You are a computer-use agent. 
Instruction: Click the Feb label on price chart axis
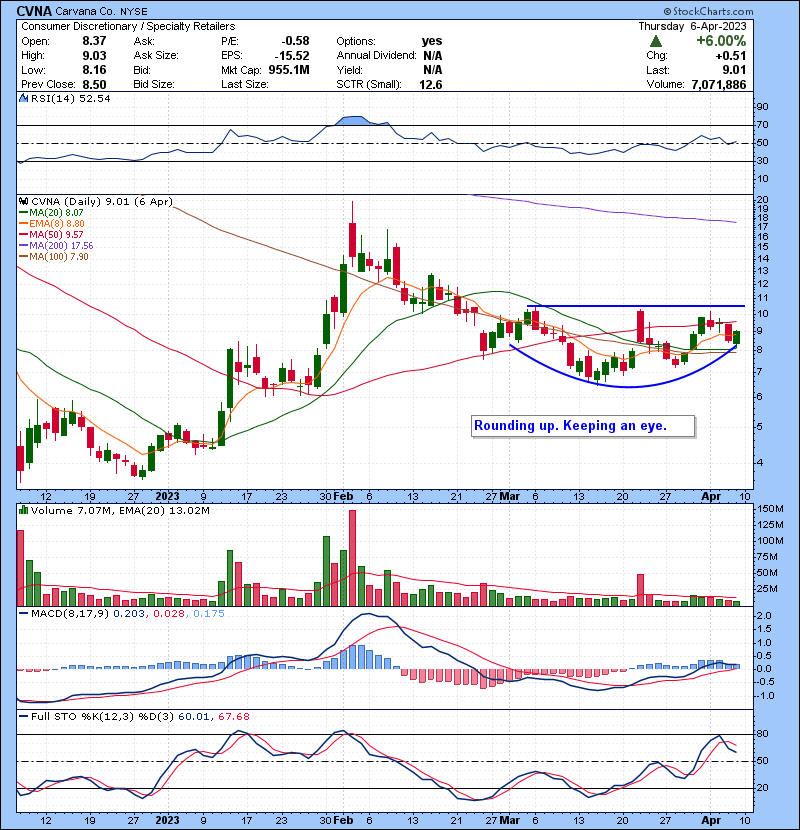click(x=344, y=497)
